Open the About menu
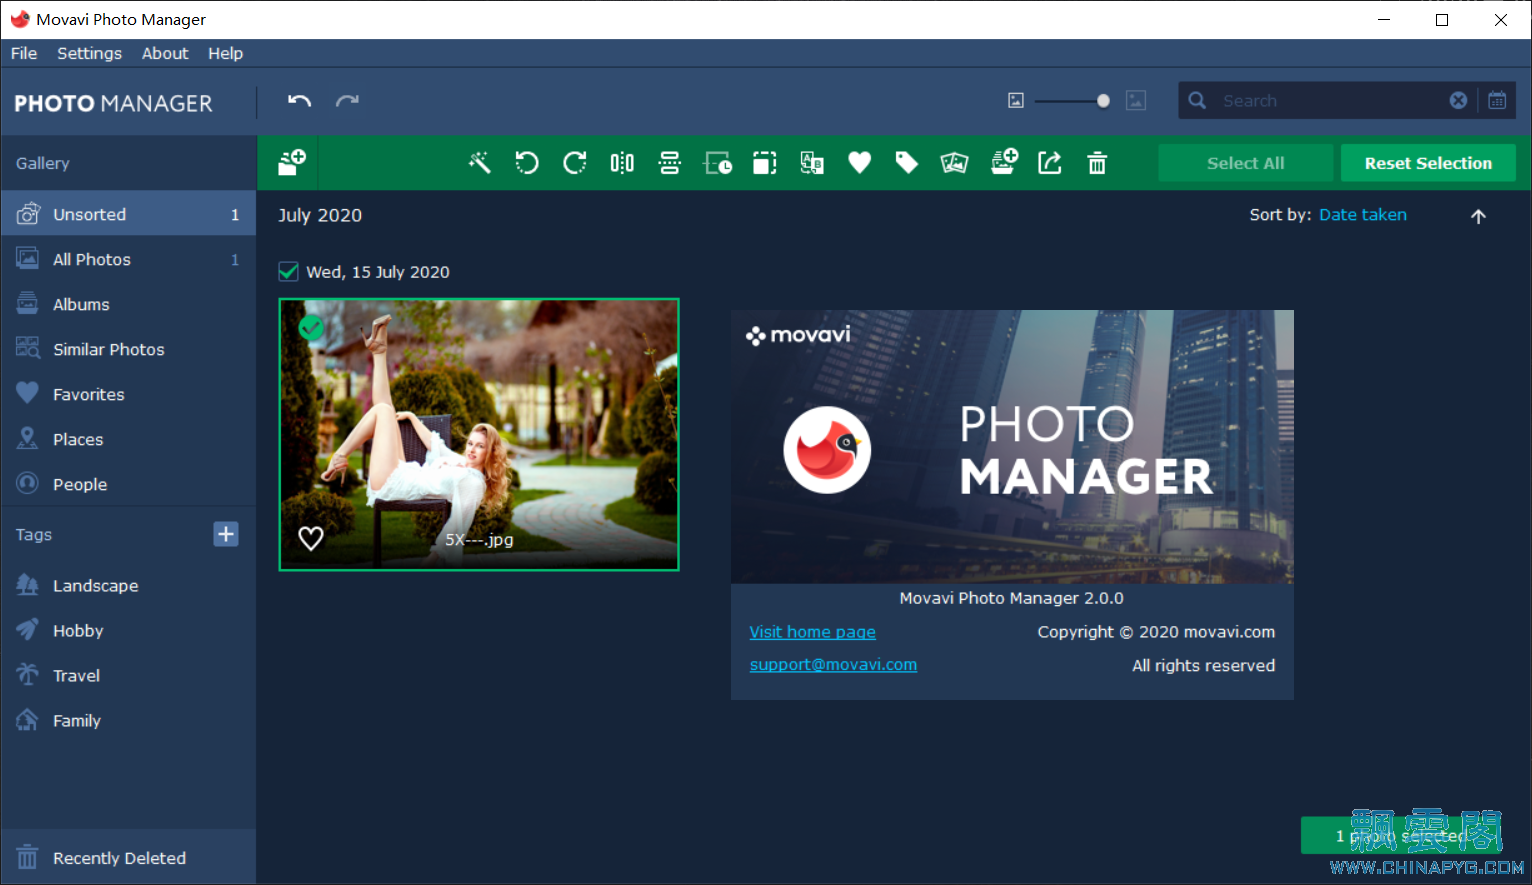This screenshot has height=885, width=1532. (x=165, y=53)
